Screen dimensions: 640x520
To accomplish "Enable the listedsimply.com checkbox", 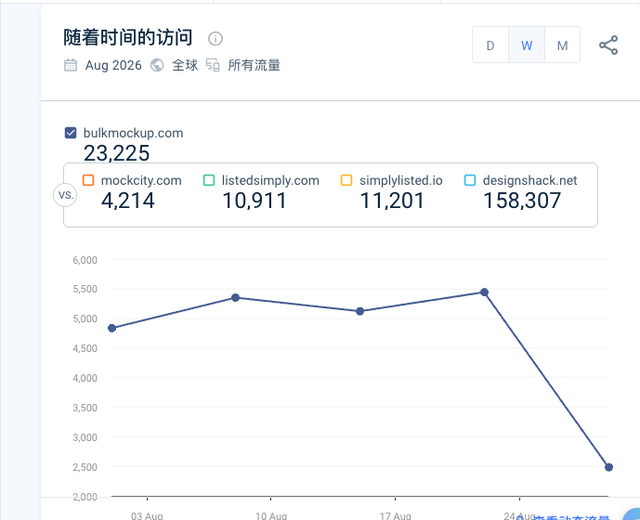I will pyautogui.click(x=209, y=180).
